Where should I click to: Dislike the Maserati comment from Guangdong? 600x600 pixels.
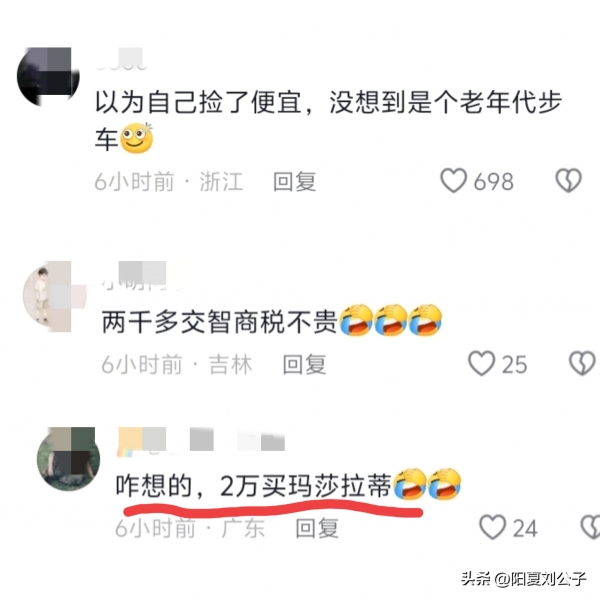590,527
